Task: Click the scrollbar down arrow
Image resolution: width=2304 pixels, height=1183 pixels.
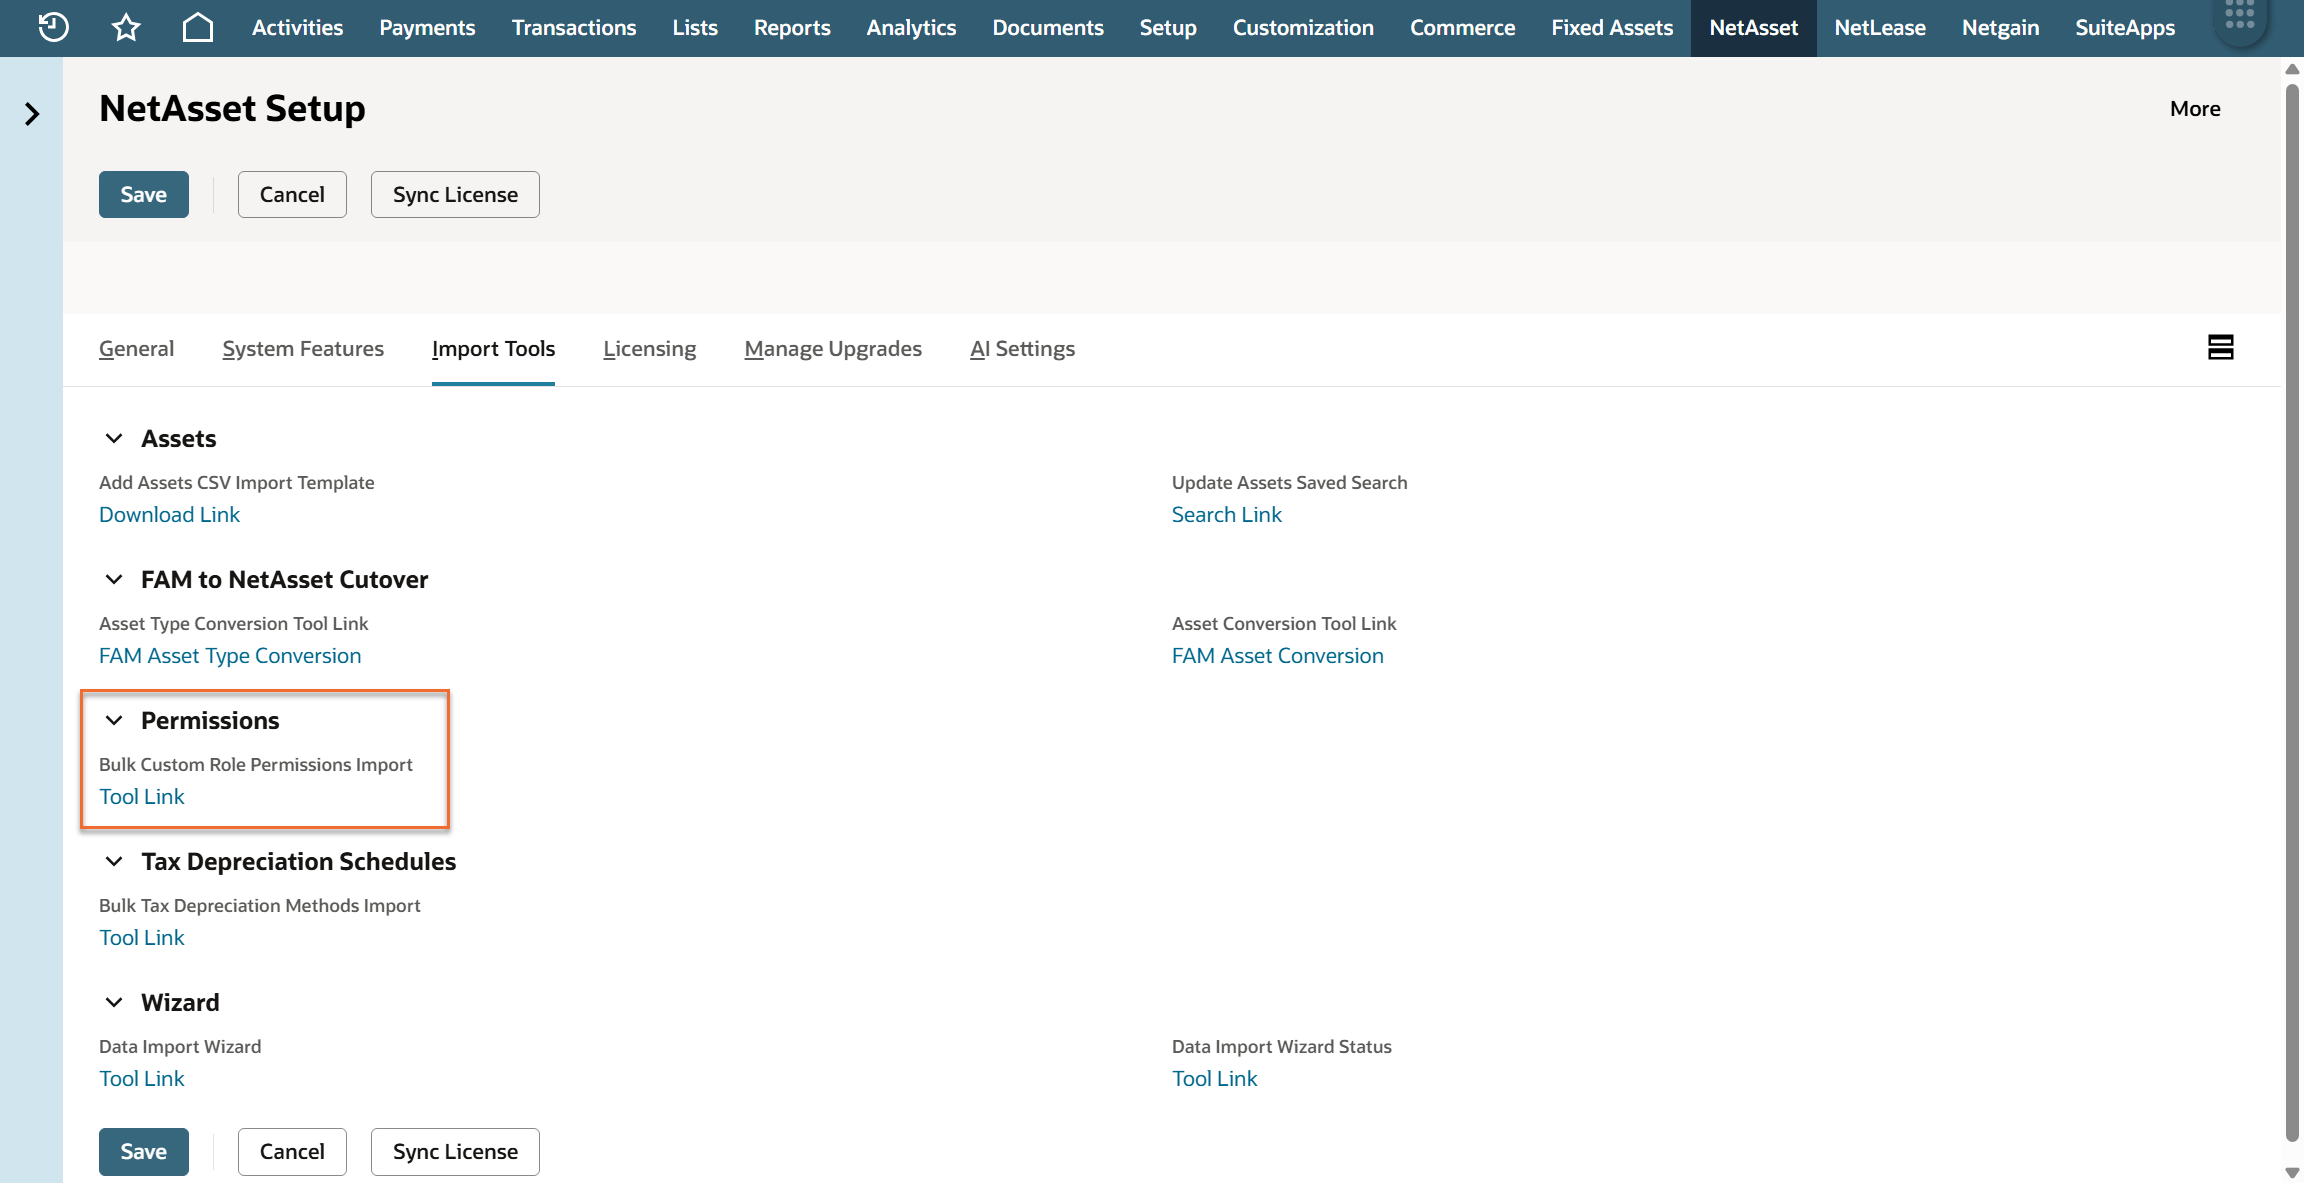Action: 2293,1172
